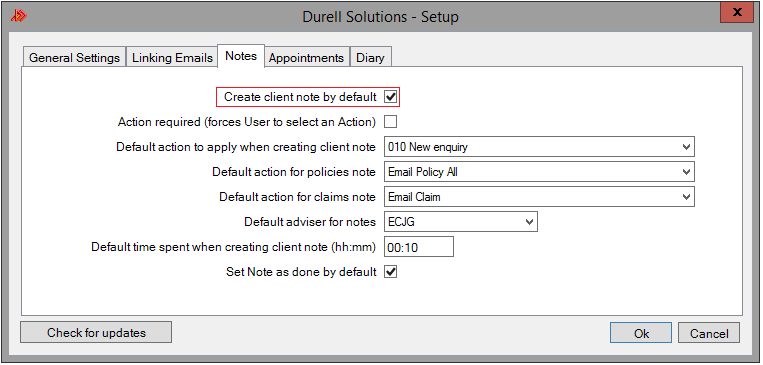Expand the default client note action dropdown
The width and height of the screenshot is (763, 365).
click(539, 147)
